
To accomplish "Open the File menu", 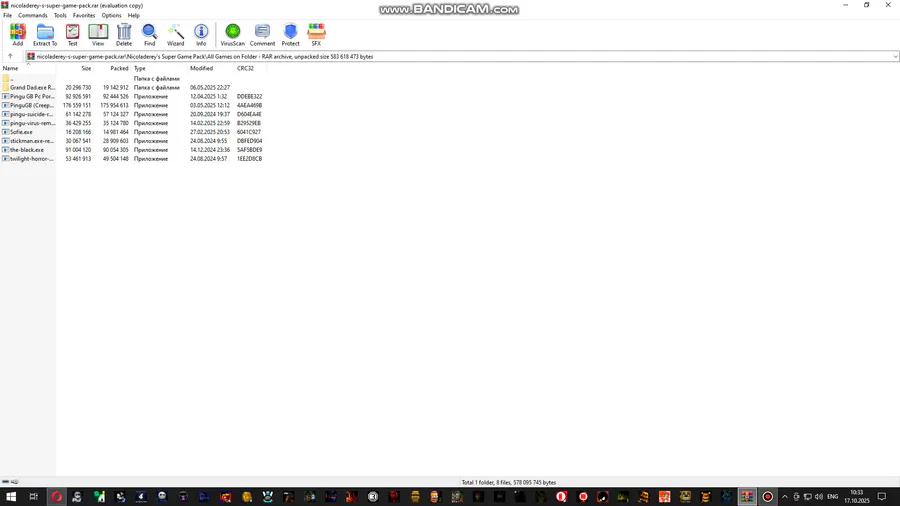I will (7, 15).
